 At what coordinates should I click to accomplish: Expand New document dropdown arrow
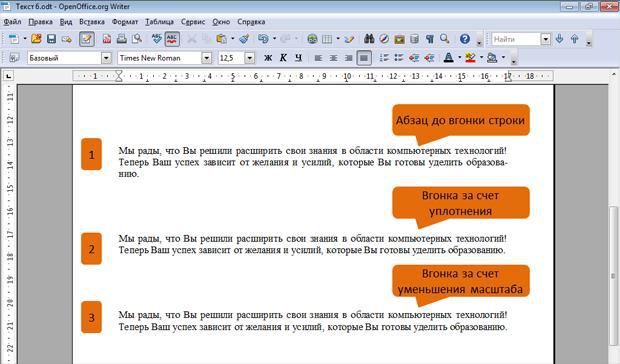(x=25, y=39)
